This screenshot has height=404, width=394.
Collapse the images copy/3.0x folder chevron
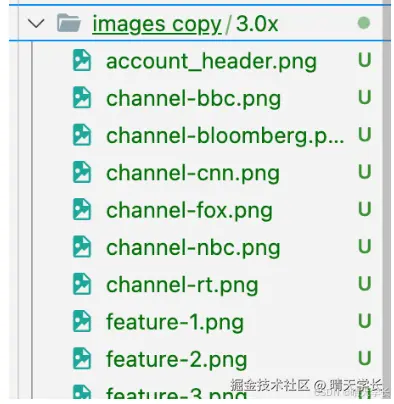[36, 24]
